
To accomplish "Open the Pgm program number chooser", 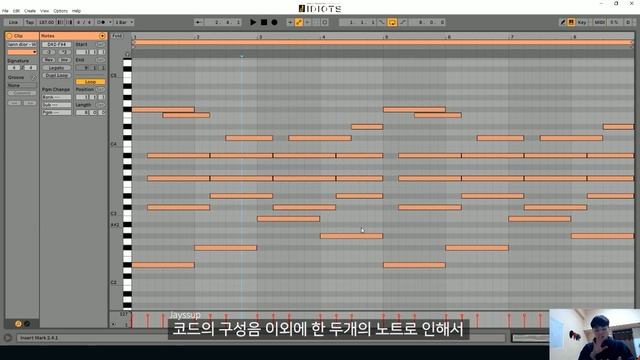I will pyautogui.click(x=57, y=113).
